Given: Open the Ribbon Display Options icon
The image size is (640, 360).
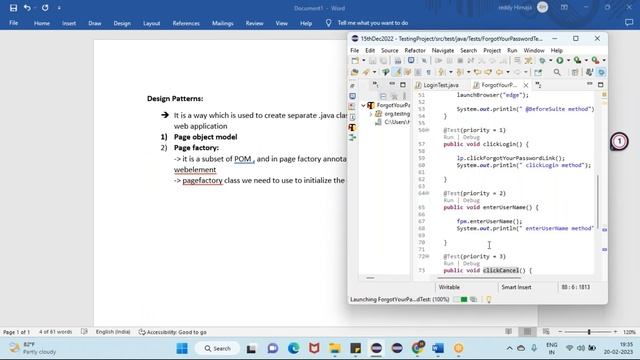Looking at the screenshot, I should [x=564, y=7].
